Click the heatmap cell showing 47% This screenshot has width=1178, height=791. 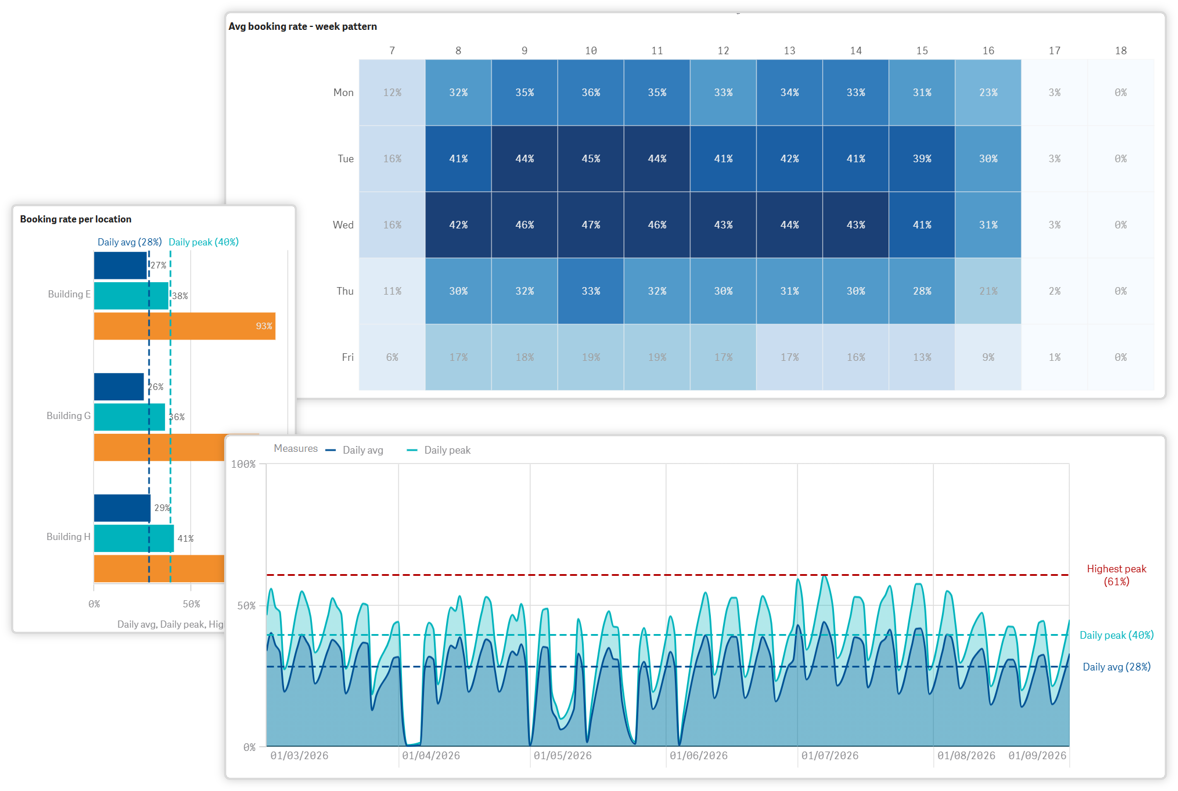[591, 225]
